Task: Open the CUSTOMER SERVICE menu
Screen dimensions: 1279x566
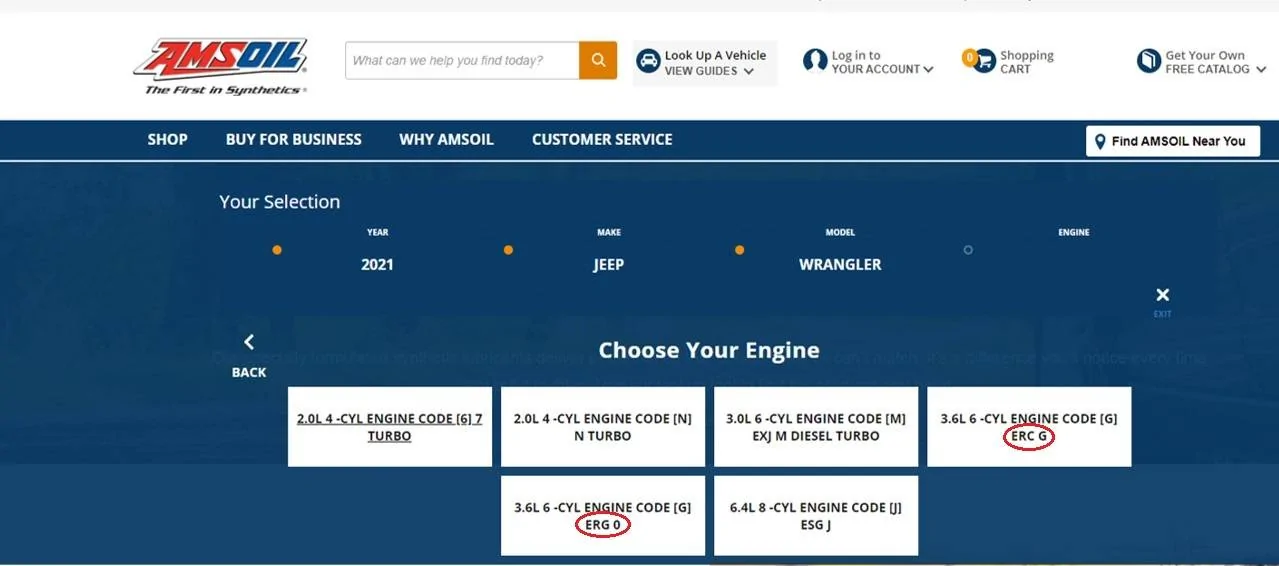Action: [602, 139]
